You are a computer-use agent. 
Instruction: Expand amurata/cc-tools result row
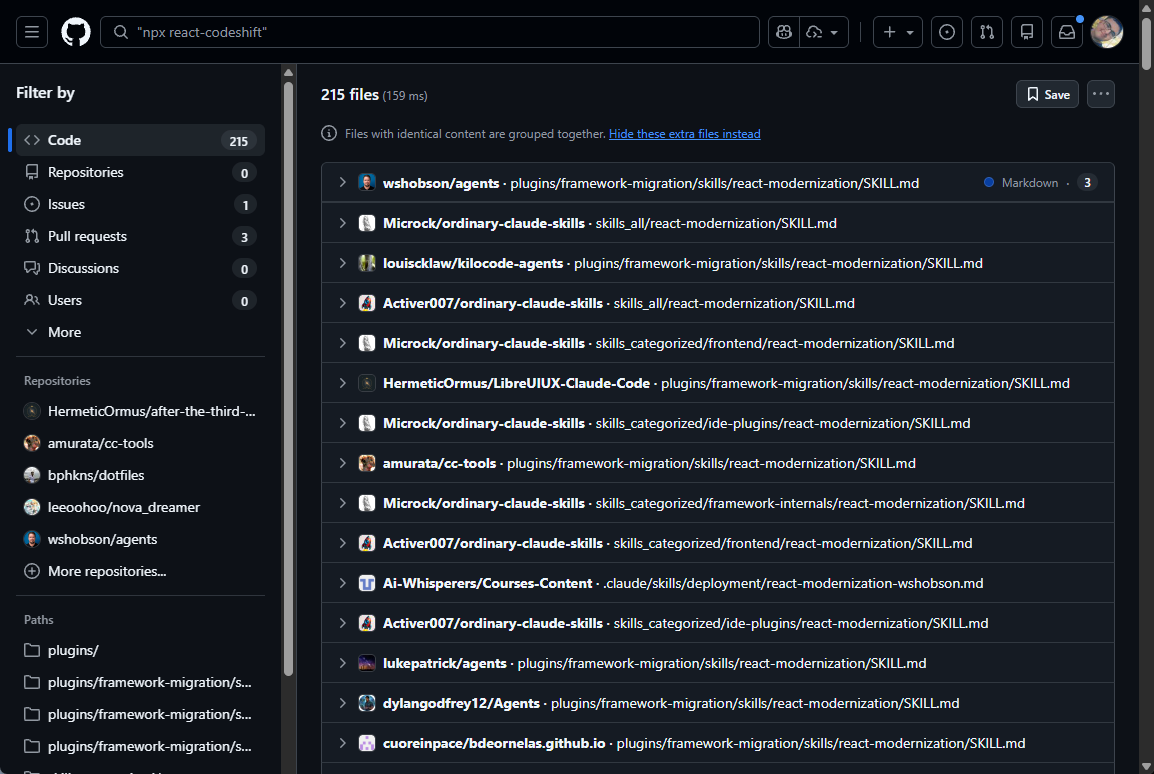[x=342, y=463]
